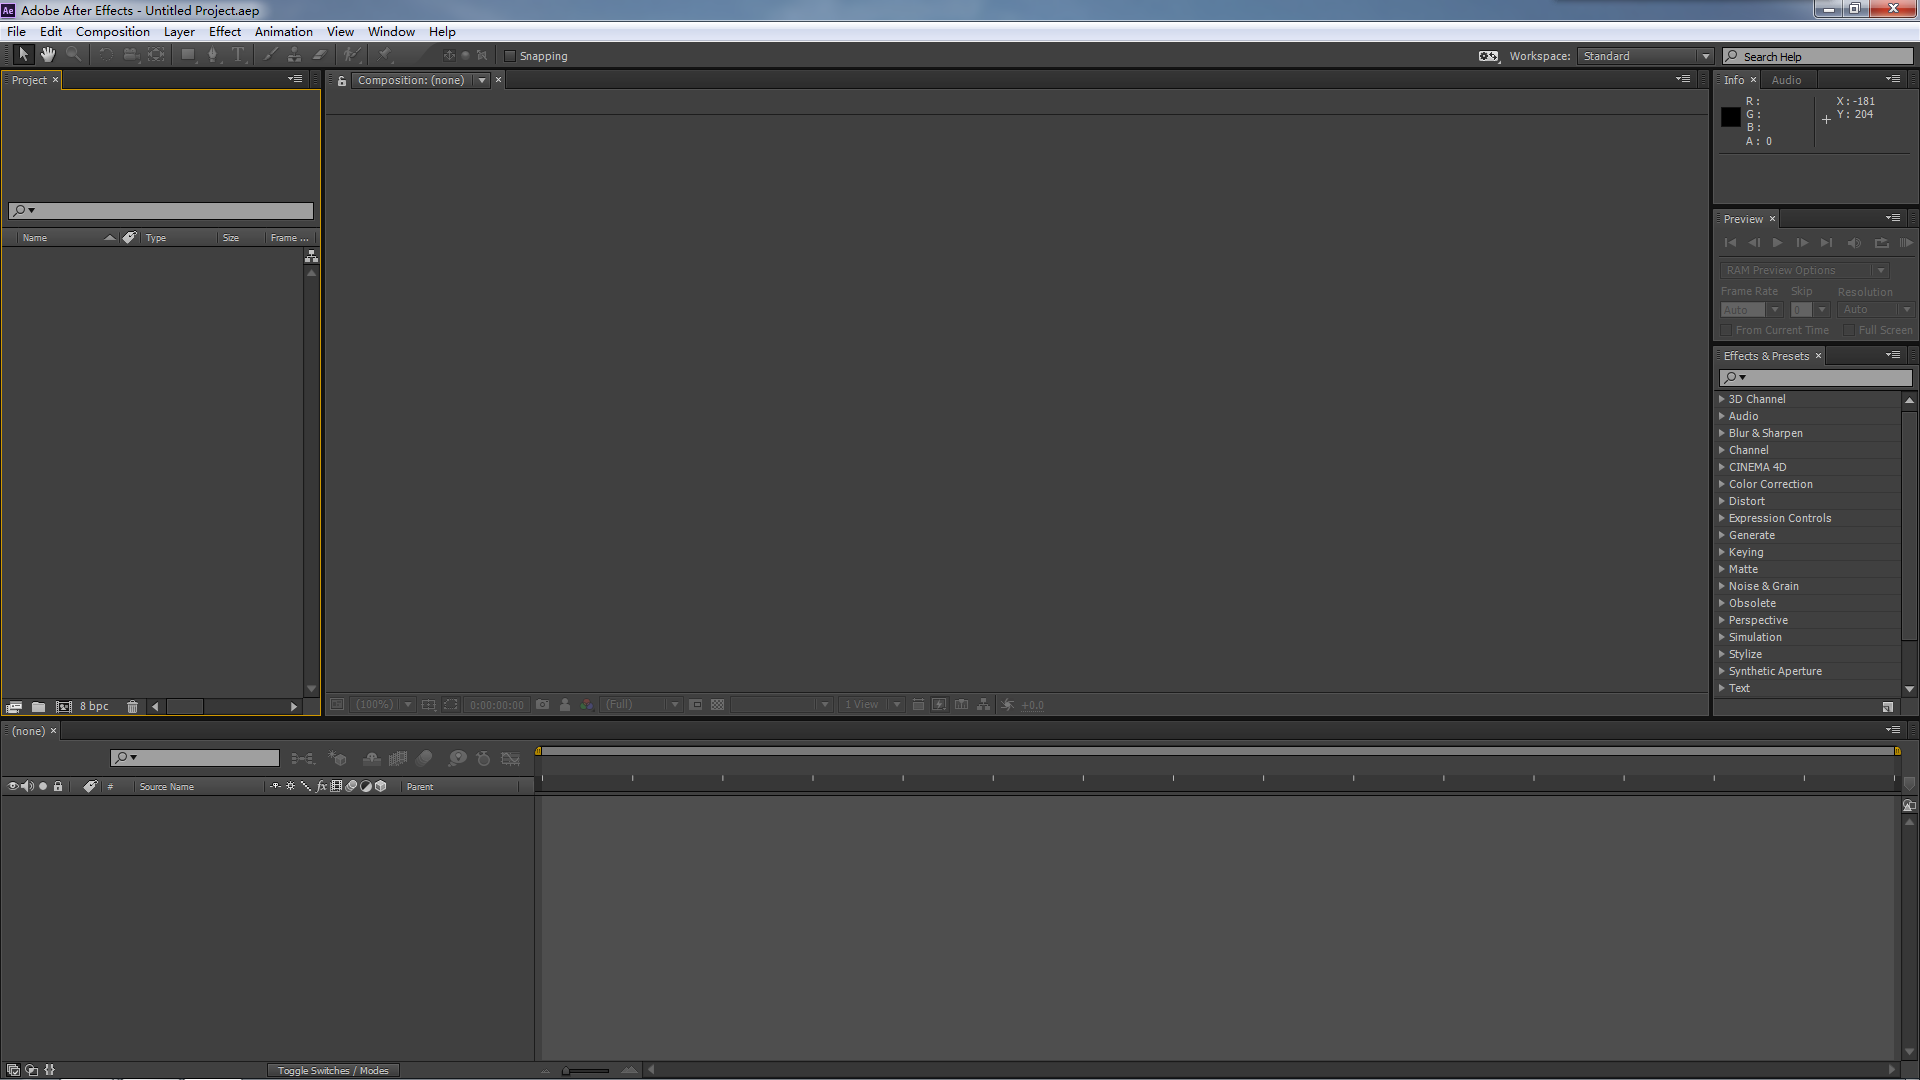Click the Play button in Preview panel

click(x=1777, y=243)
